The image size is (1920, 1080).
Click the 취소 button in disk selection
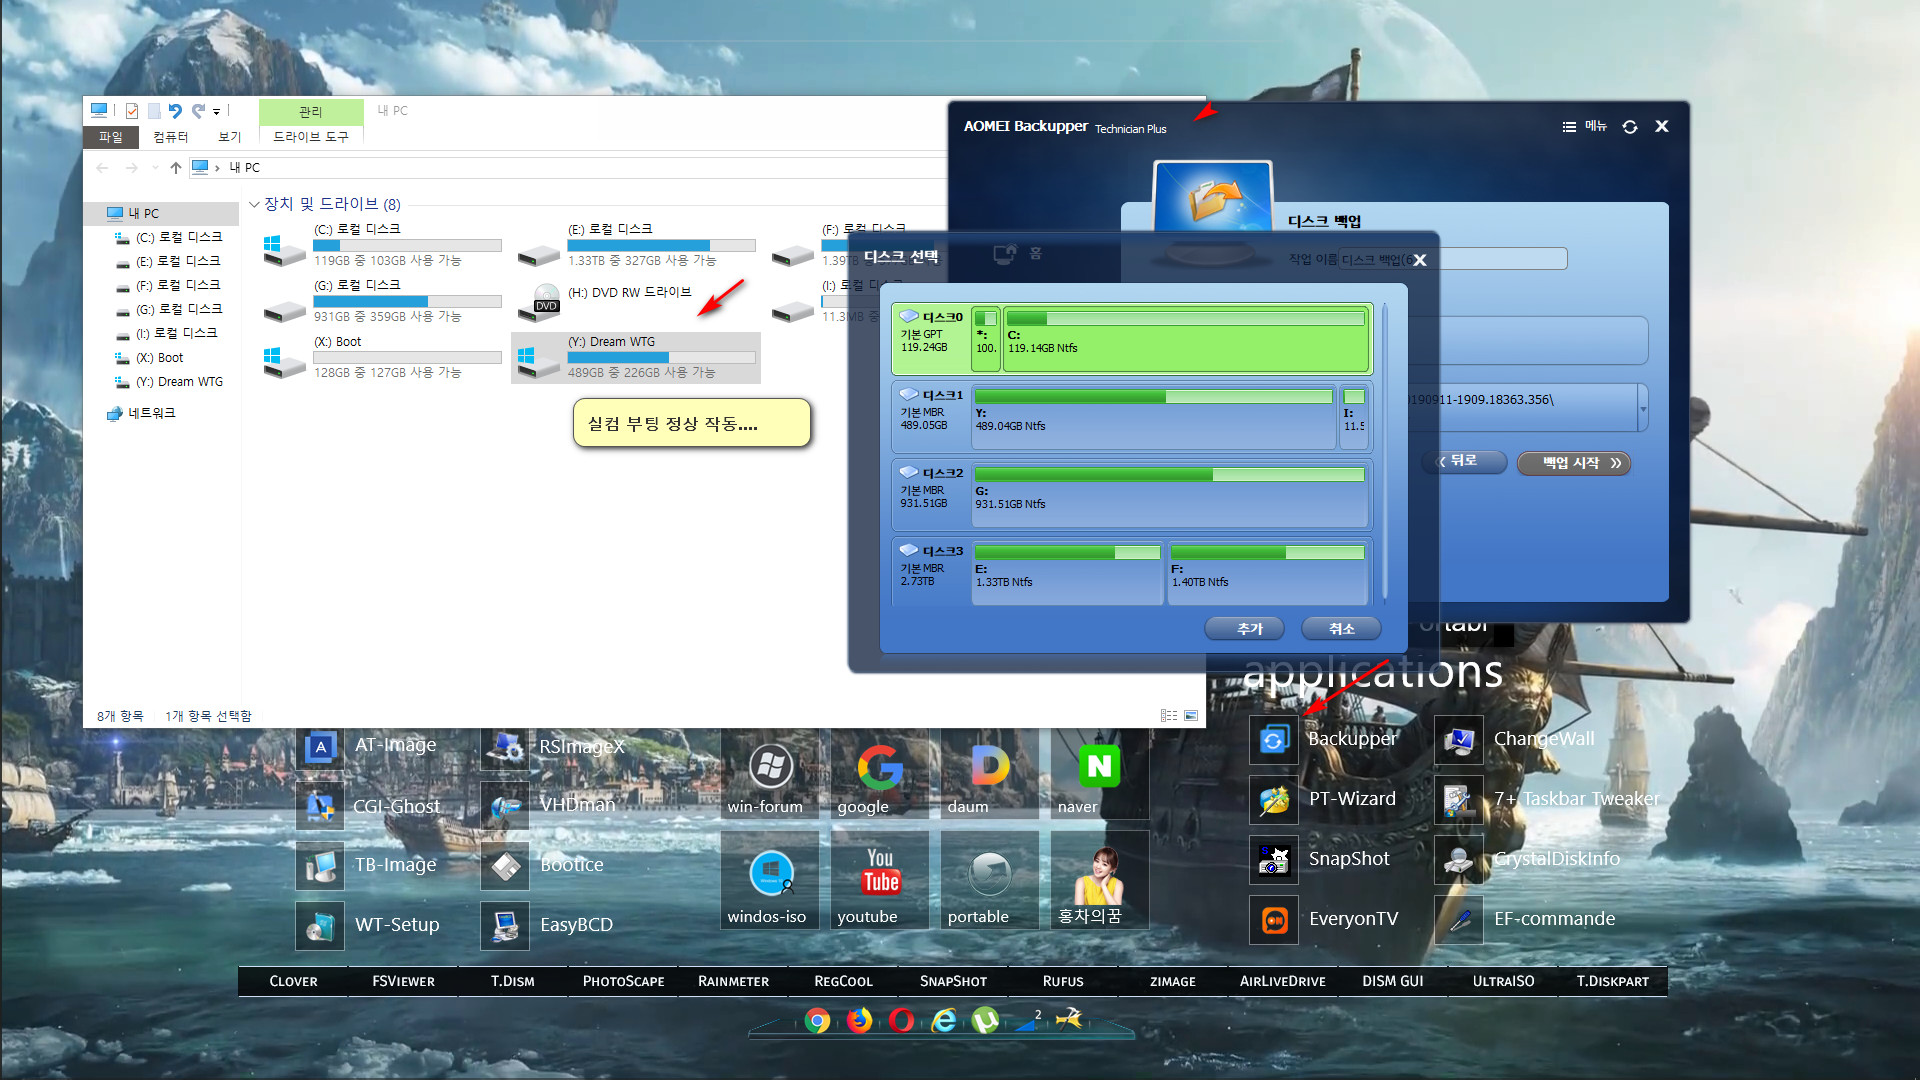tap(1342, 629)
